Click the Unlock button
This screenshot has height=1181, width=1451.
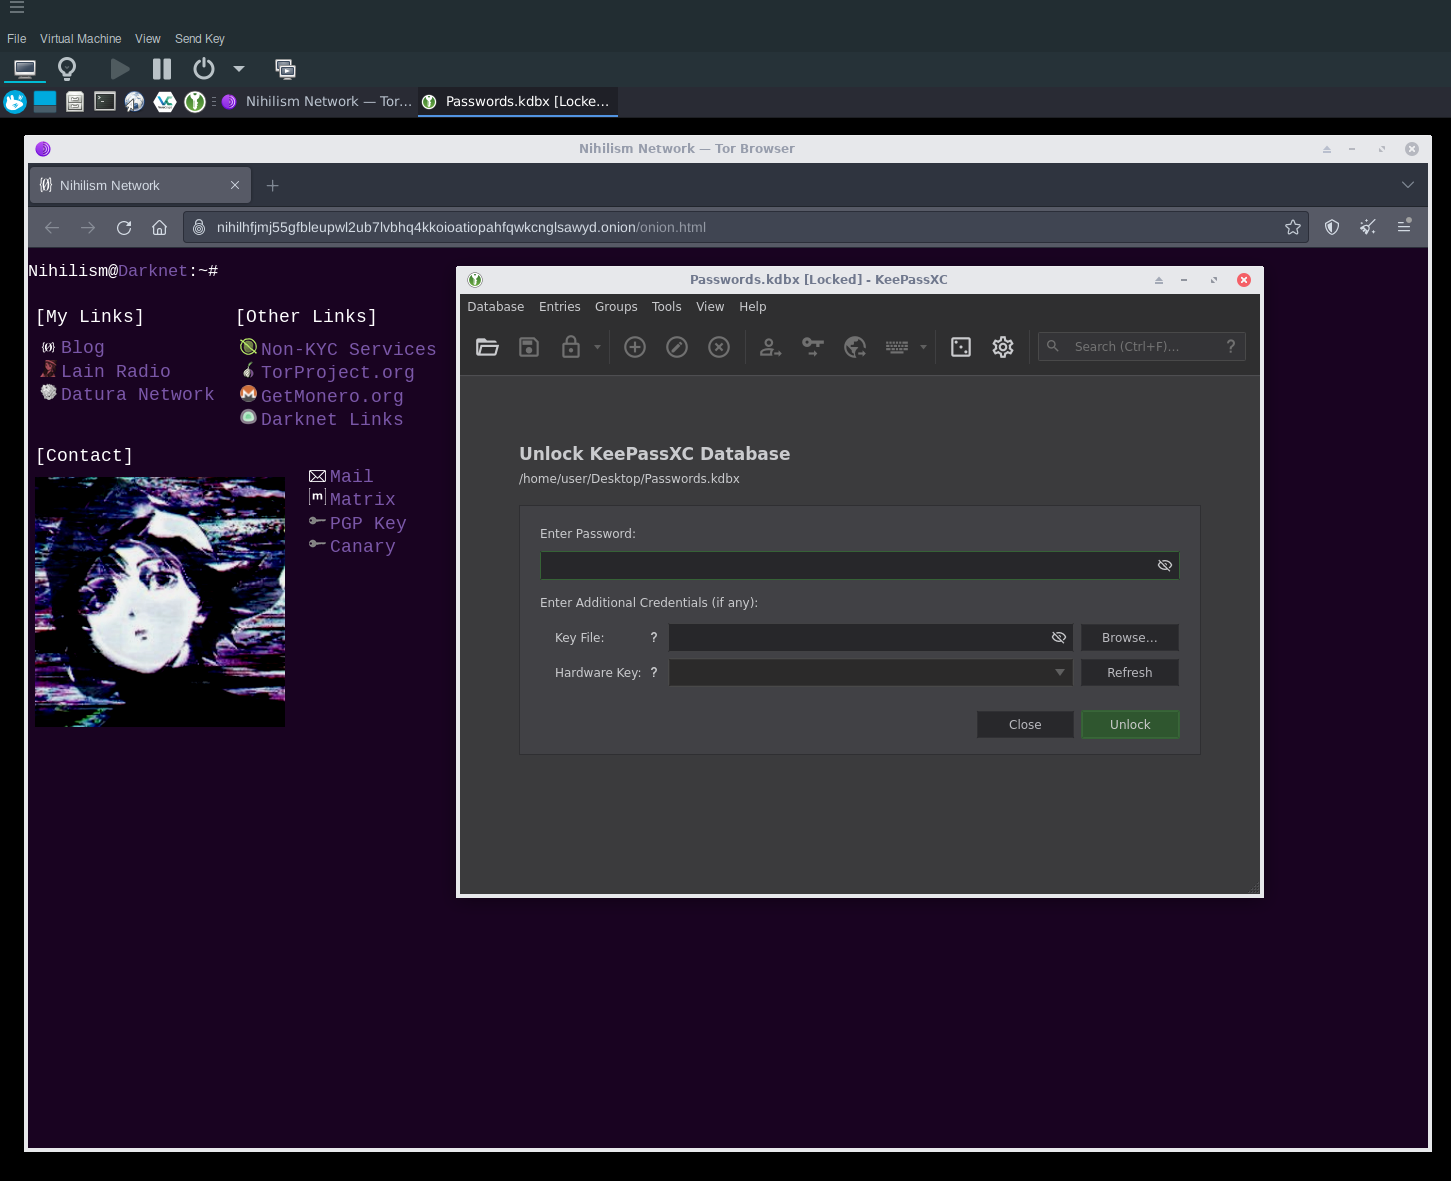(x=1130, y=724)
